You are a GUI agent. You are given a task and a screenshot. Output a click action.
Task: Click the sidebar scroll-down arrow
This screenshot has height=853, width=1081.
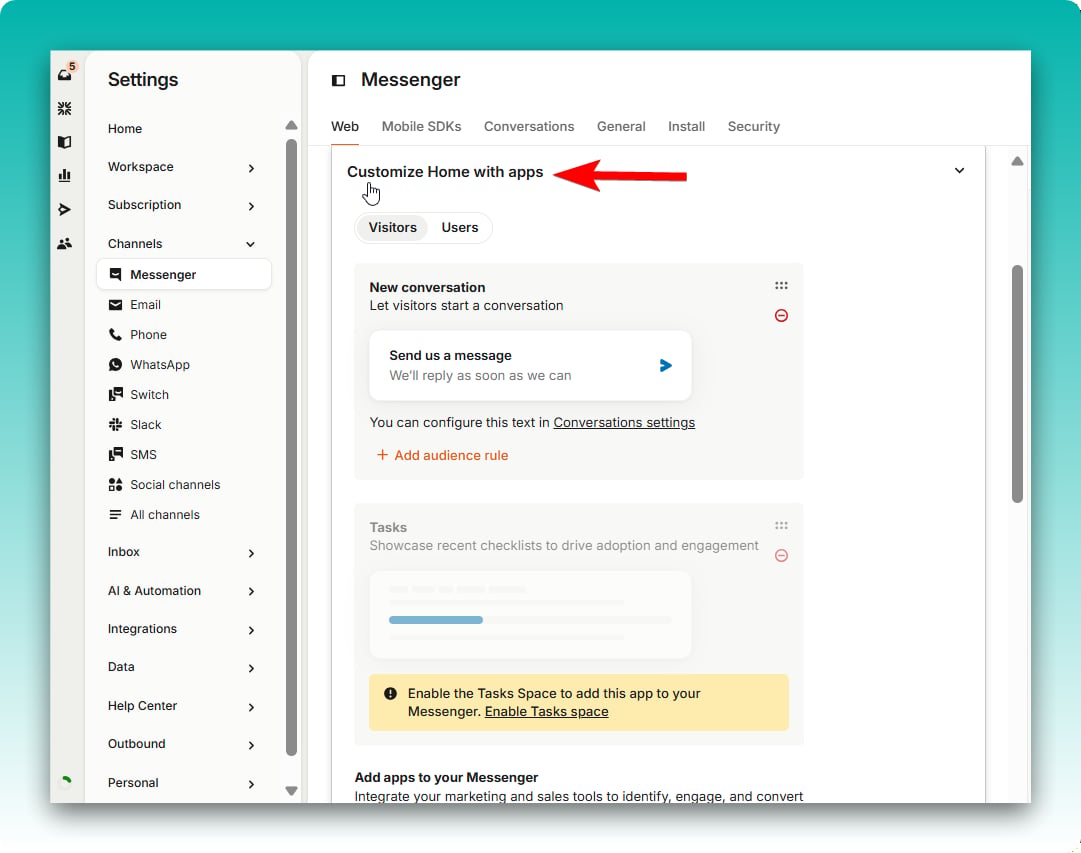tap(291, 790)
